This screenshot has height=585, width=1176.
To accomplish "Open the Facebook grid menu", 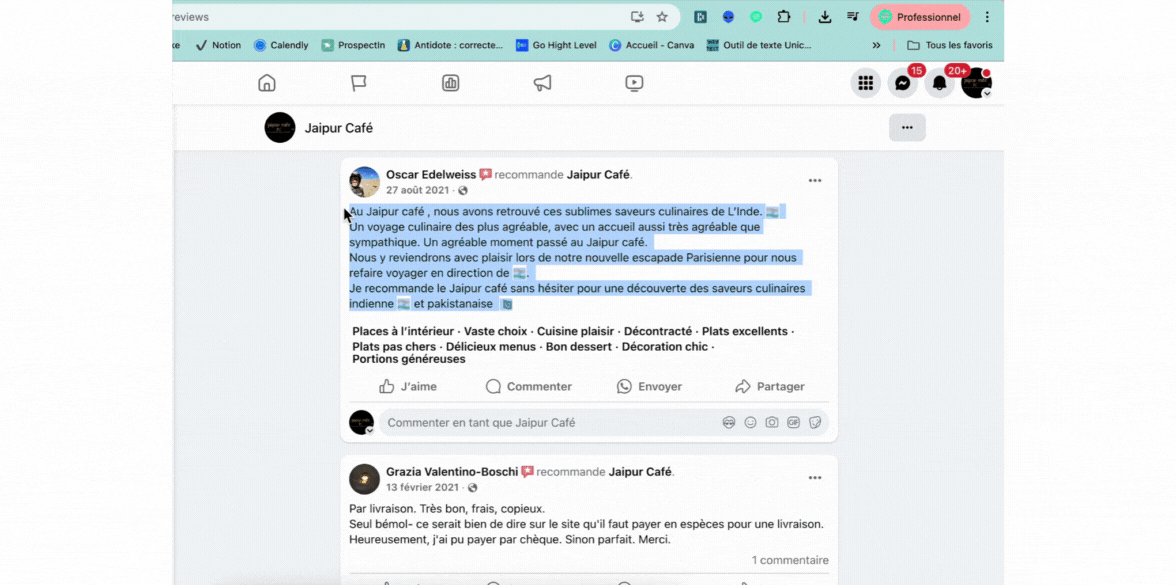I will [x=866, y=83].
